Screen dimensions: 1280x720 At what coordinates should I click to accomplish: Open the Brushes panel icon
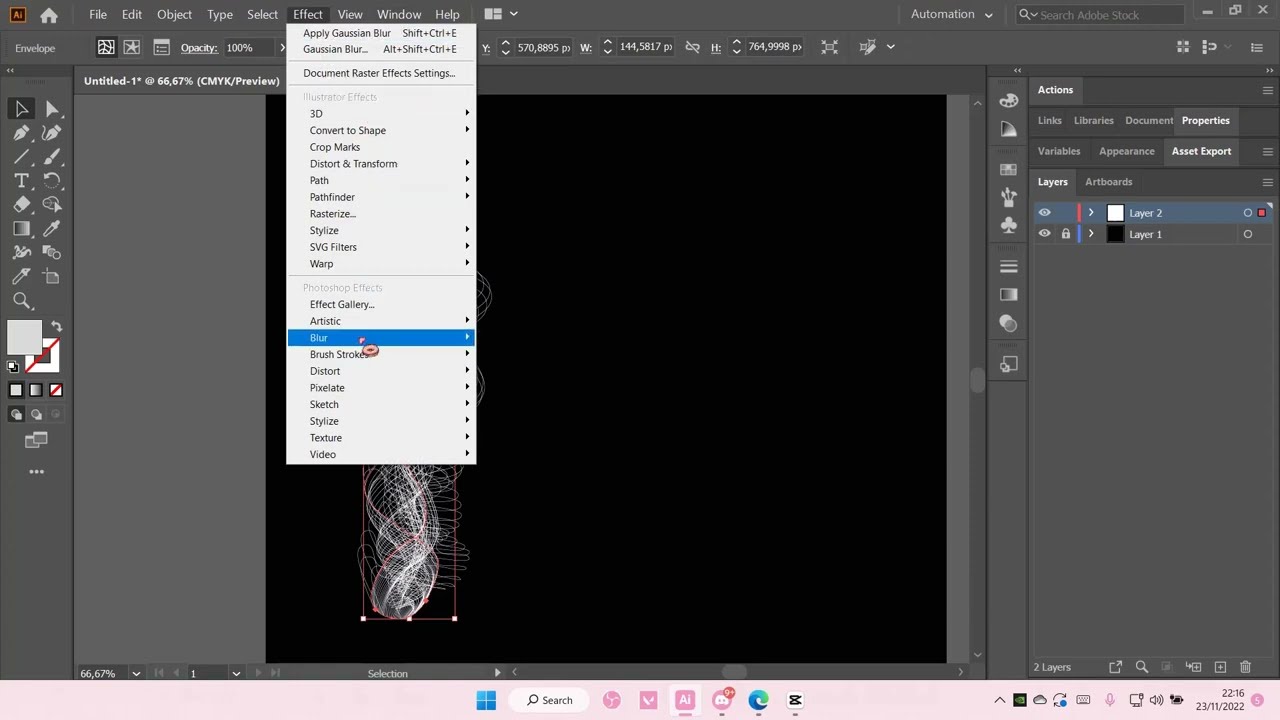(1008, 197)
